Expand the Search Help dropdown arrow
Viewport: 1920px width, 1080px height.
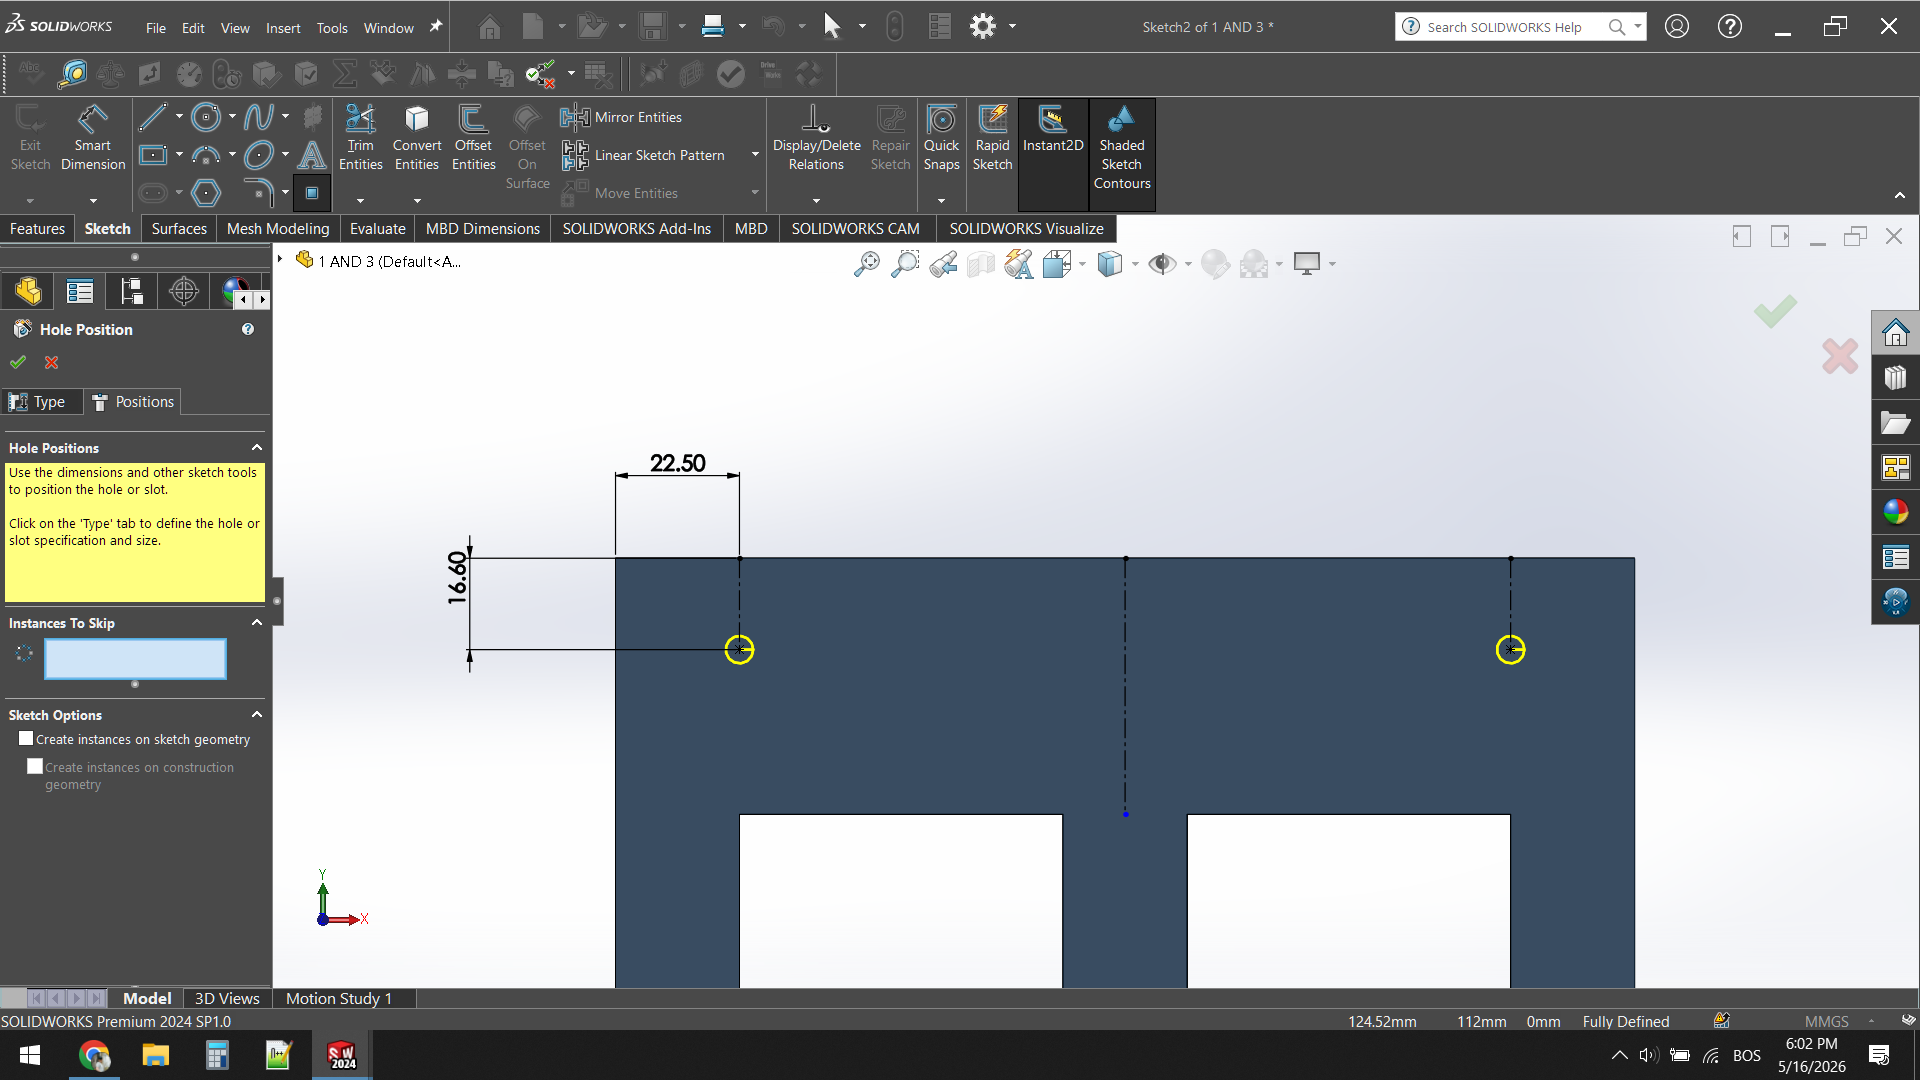[x=1638, y=27]
